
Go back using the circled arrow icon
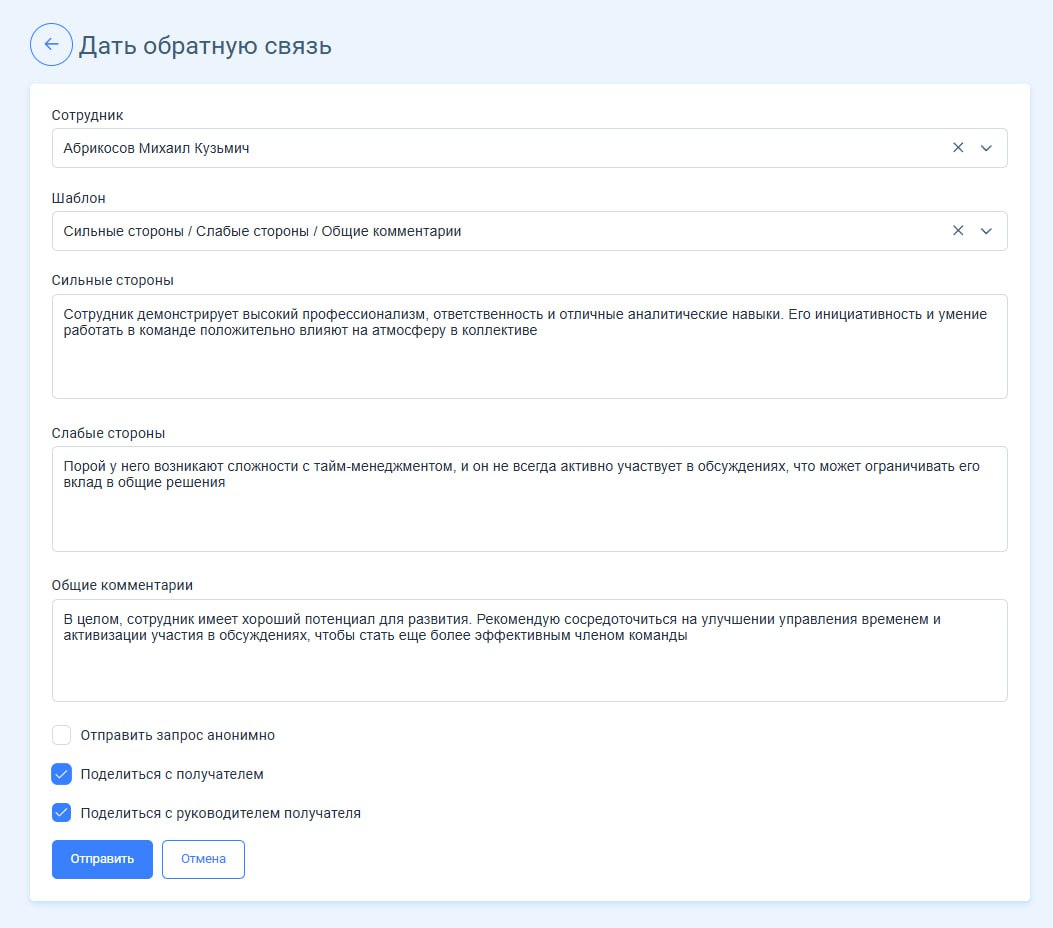(51, 44)
